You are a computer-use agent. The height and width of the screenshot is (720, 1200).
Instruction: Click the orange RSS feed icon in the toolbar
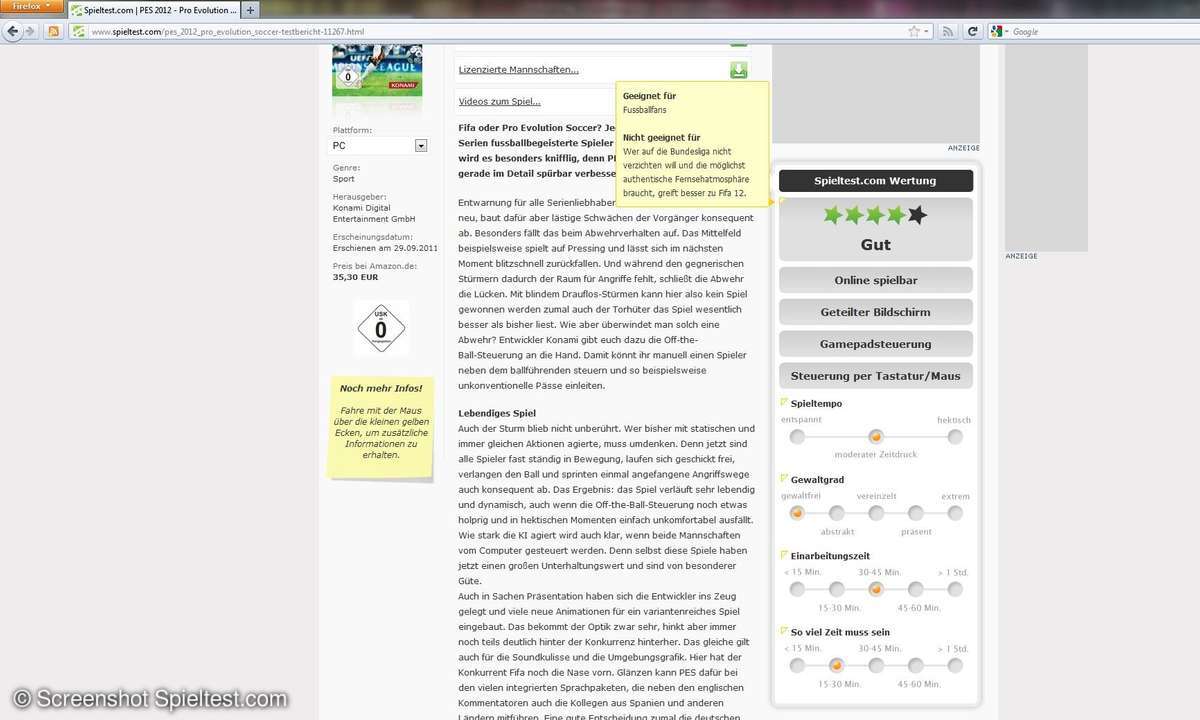53,32
